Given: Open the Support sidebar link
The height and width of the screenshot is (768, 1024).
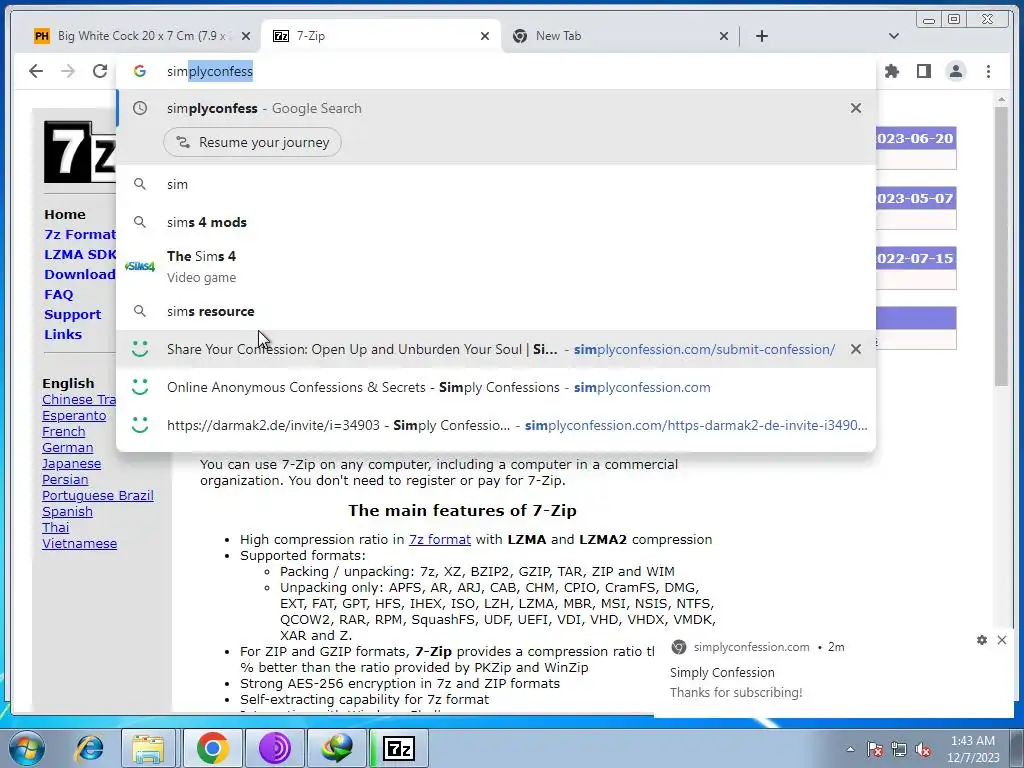Looking at the screenshot, I should pos(72,315).
